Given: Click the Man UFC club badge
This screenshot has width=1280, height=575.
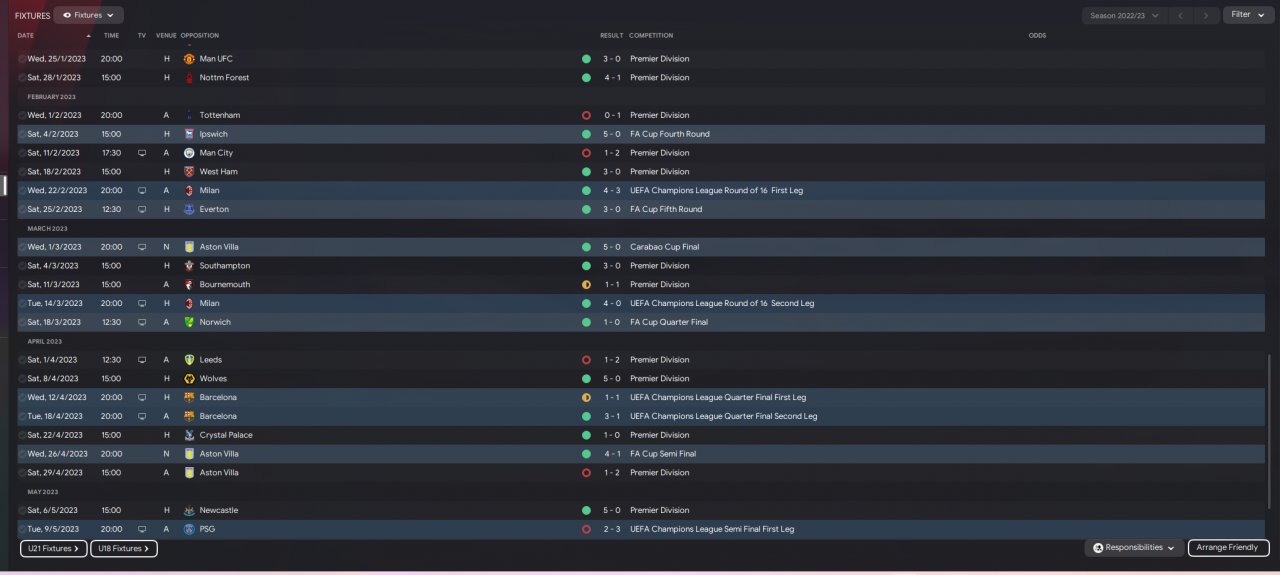Looking at the screenshot, I should click(190, 59).
